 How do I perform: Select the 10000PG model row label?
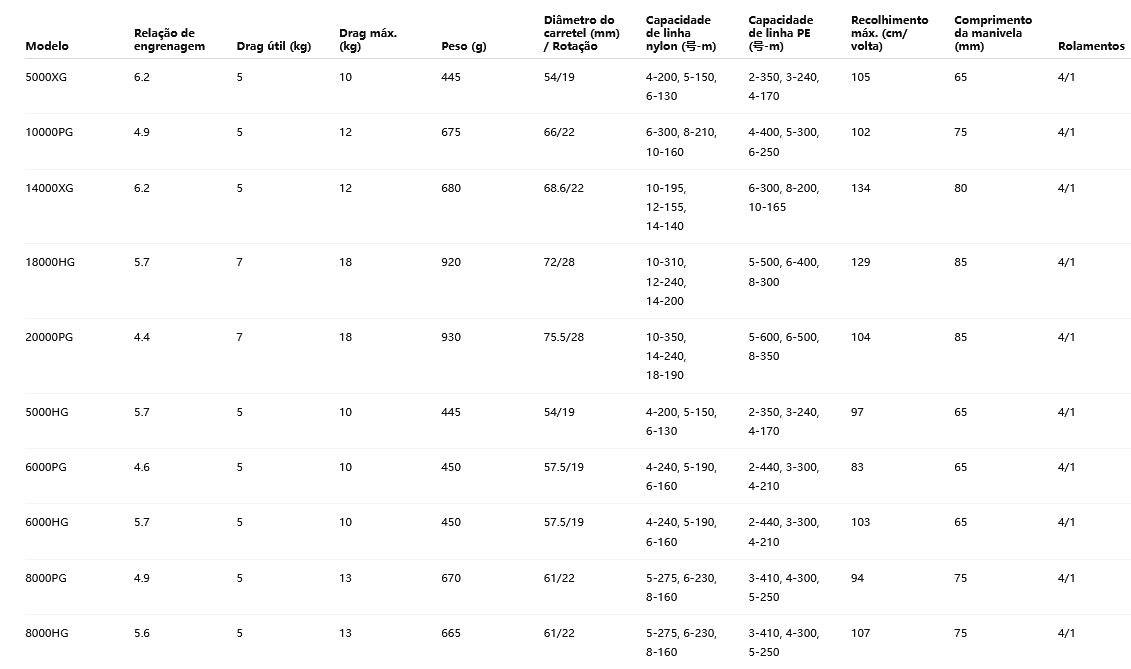click(x=51, y=132)
